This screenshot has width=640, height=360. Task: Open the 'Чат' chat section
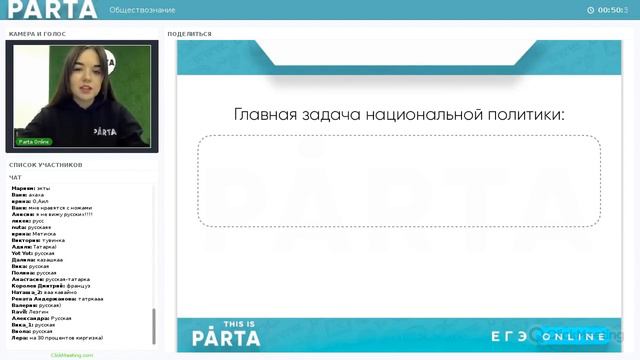click(x=15, y=178)
